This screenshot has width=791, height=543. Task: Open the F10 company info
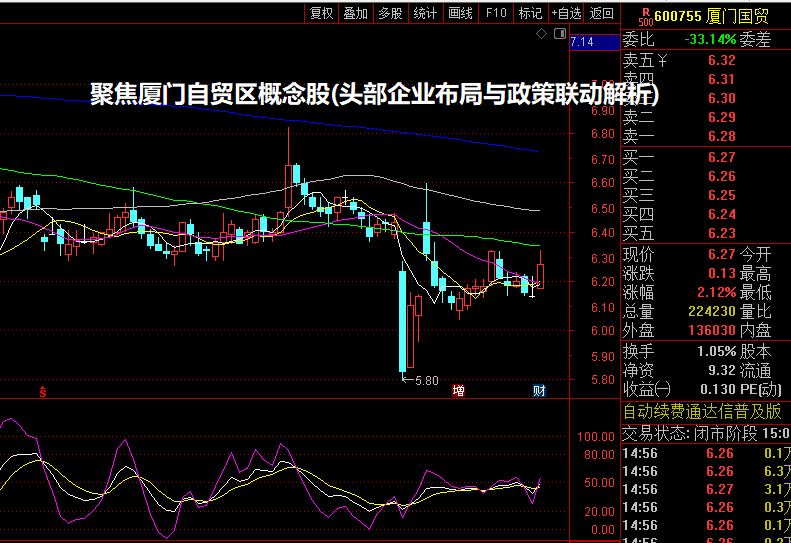tap(495, 14)
